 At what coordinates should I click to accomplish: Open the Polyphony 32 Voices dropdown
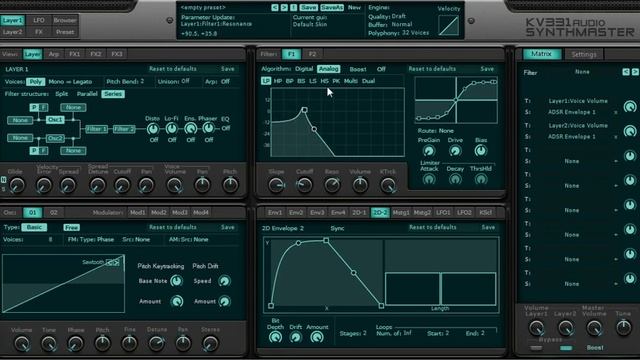click(416, 33)
